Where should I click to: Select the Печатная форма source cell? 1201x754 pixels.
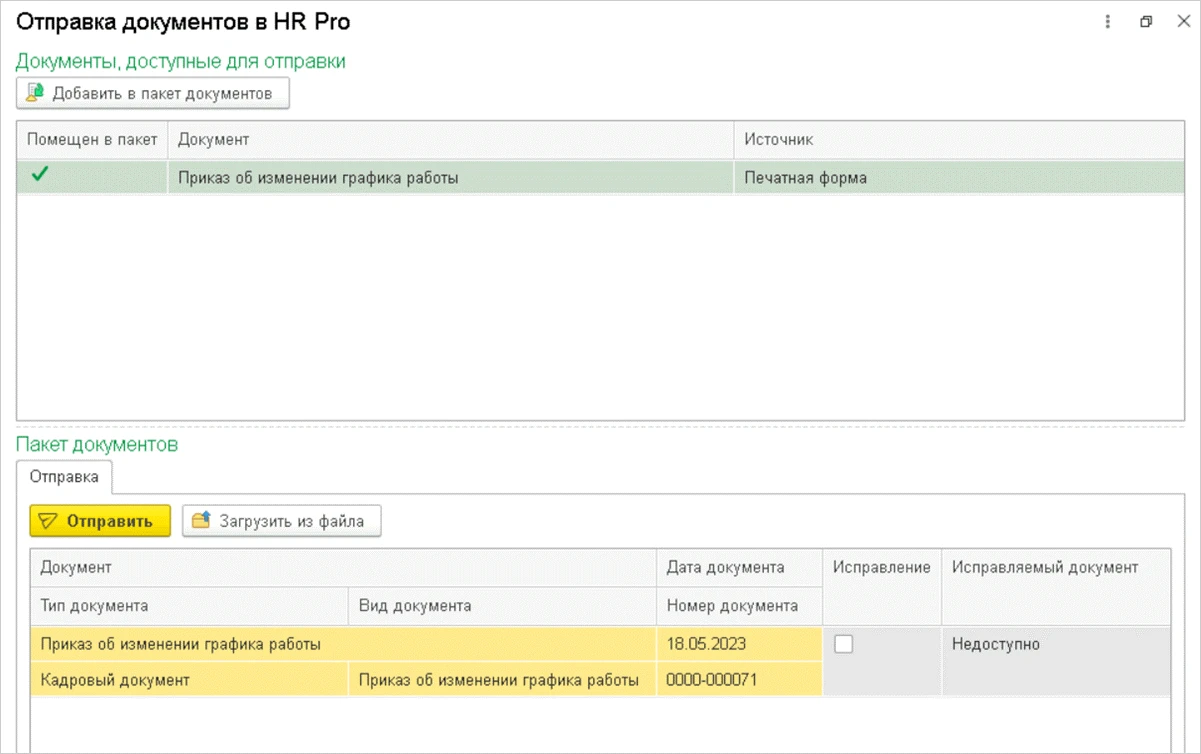click(958, 178)
